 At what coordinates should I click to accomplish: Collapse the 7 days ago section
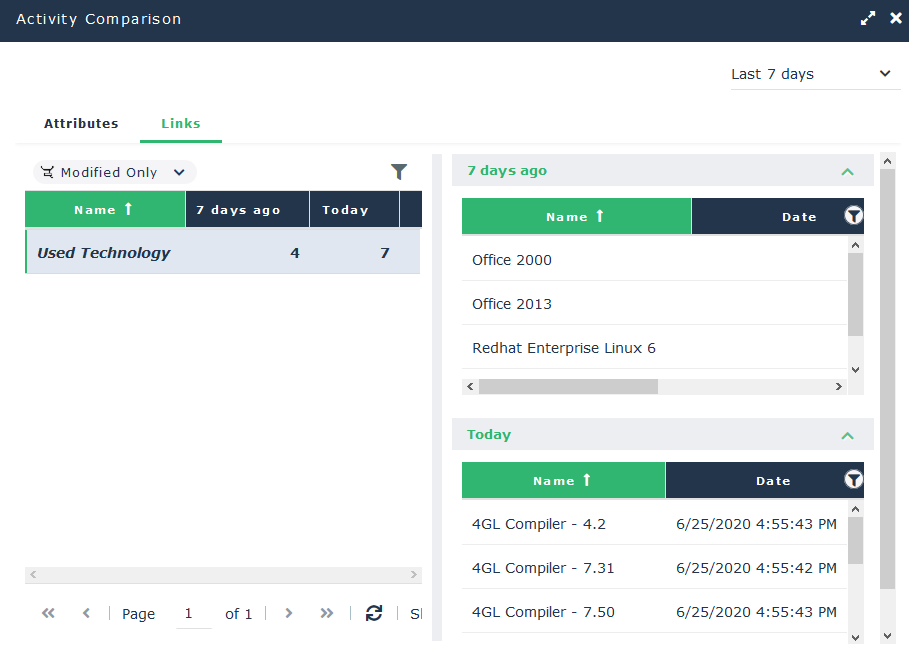tap(847, 171)
